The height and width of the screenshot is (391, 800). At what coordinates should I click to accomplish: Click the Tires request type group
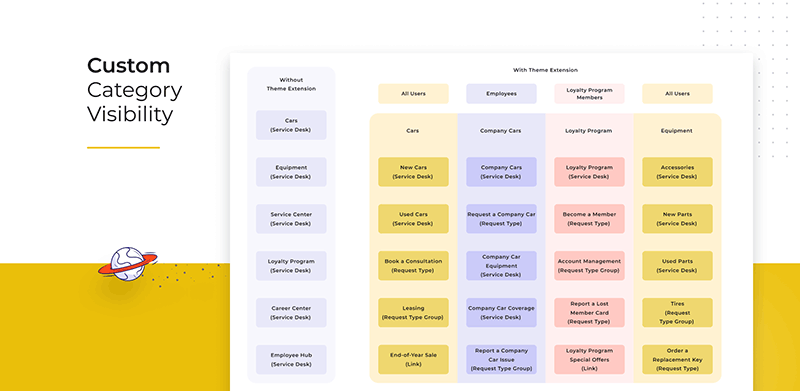click(x=678, y=313)
